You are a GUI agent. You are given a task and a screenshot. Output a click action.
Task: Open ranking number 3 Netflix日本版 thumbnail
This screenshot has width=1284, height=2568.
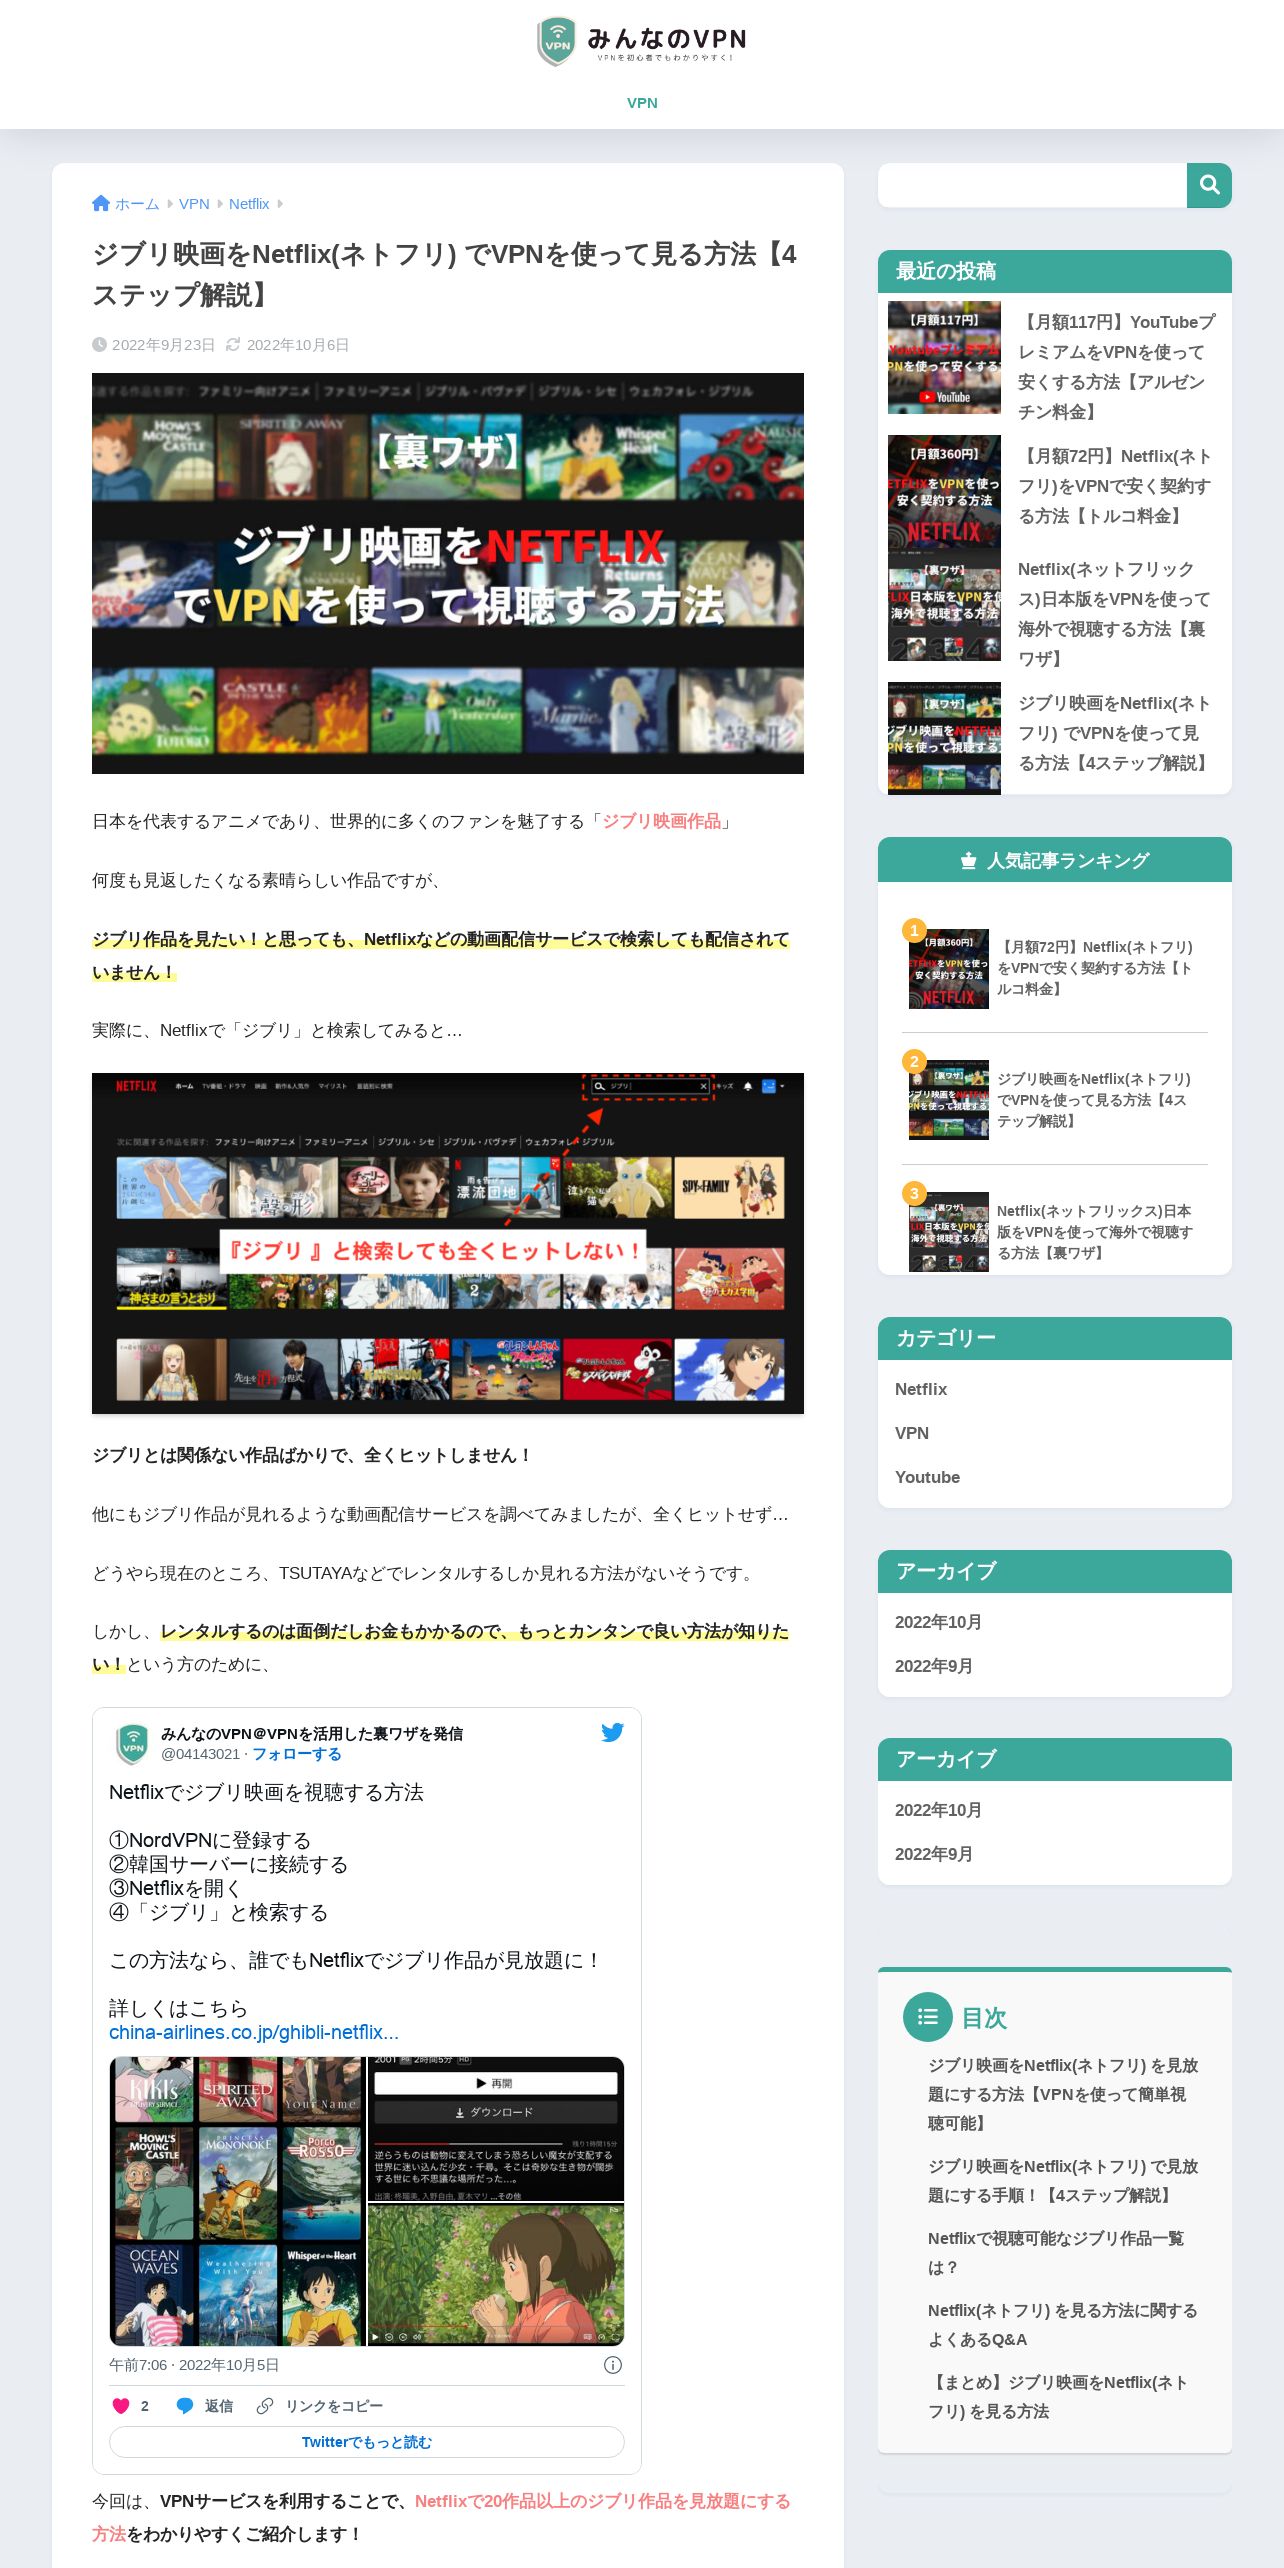click(x=949, y=1232)
